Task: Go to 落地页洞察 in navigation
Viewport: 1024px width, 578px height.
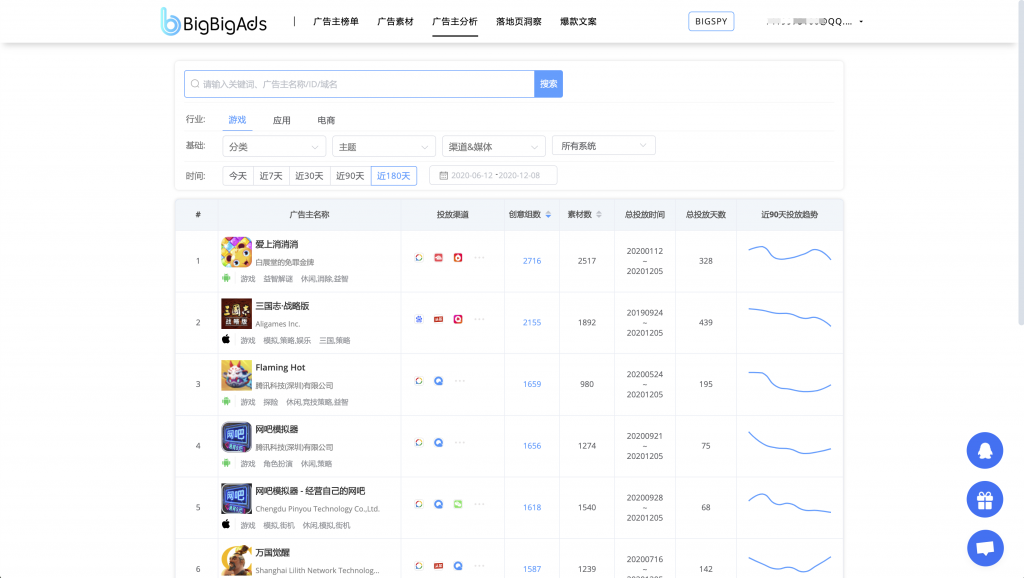Action: tap(519, 22)
